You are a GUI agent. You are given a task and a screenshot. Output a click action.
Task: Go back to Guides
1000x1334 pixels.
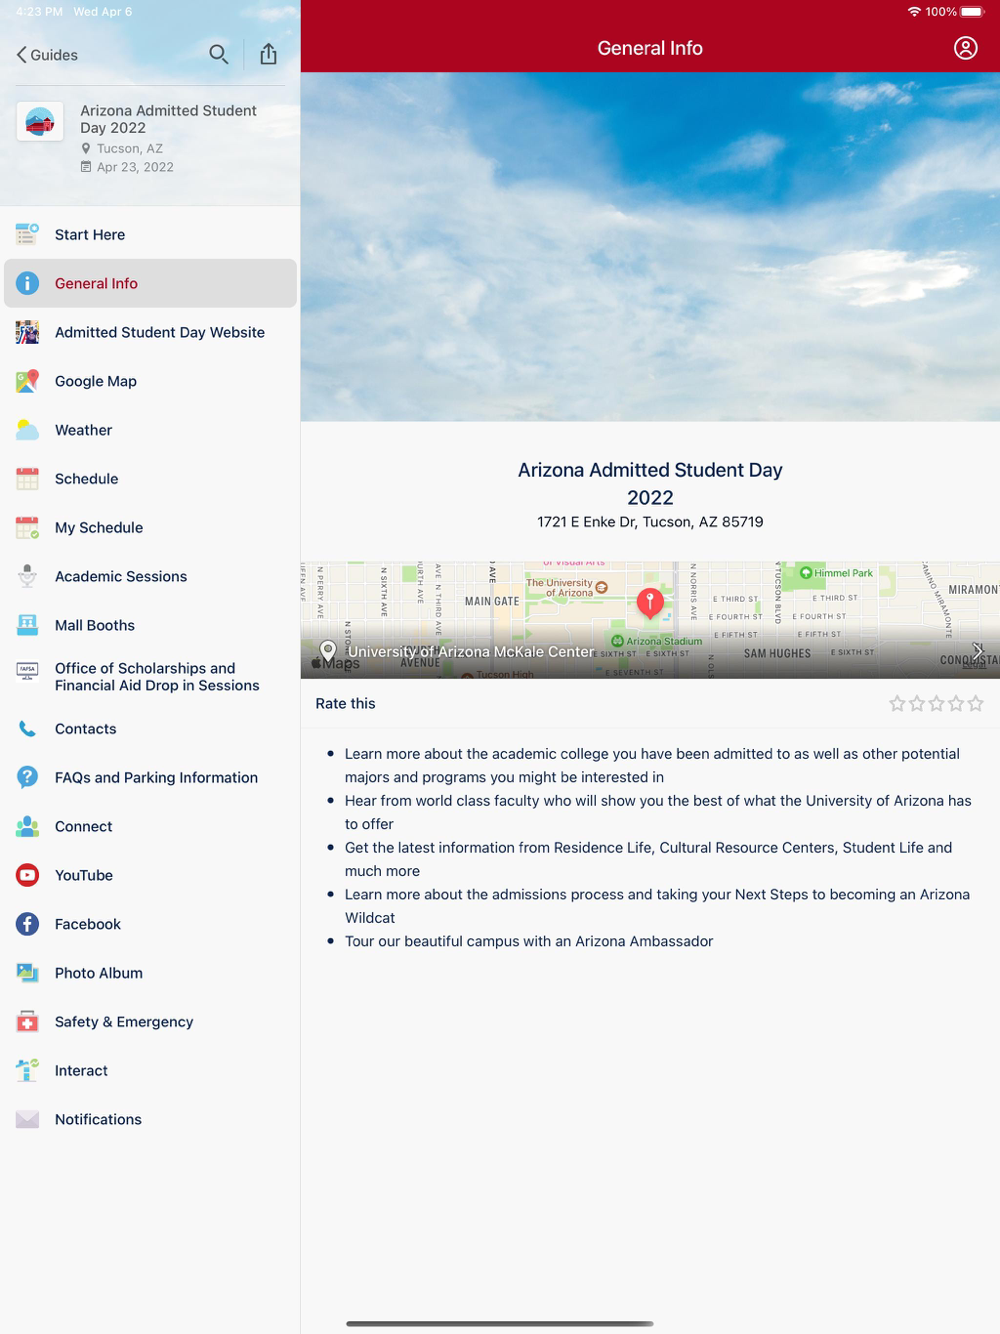pyautogui.click(x=47, y=55)
